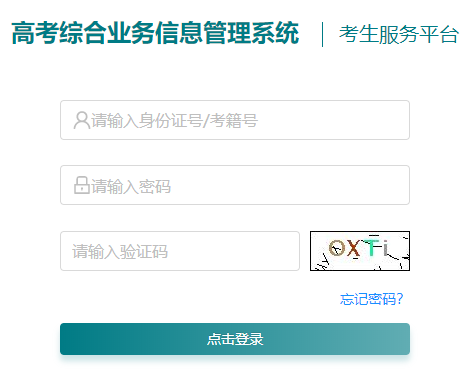Click the 请输入验证码 placeholder text
475x388 pixels.
click(120, 251)
